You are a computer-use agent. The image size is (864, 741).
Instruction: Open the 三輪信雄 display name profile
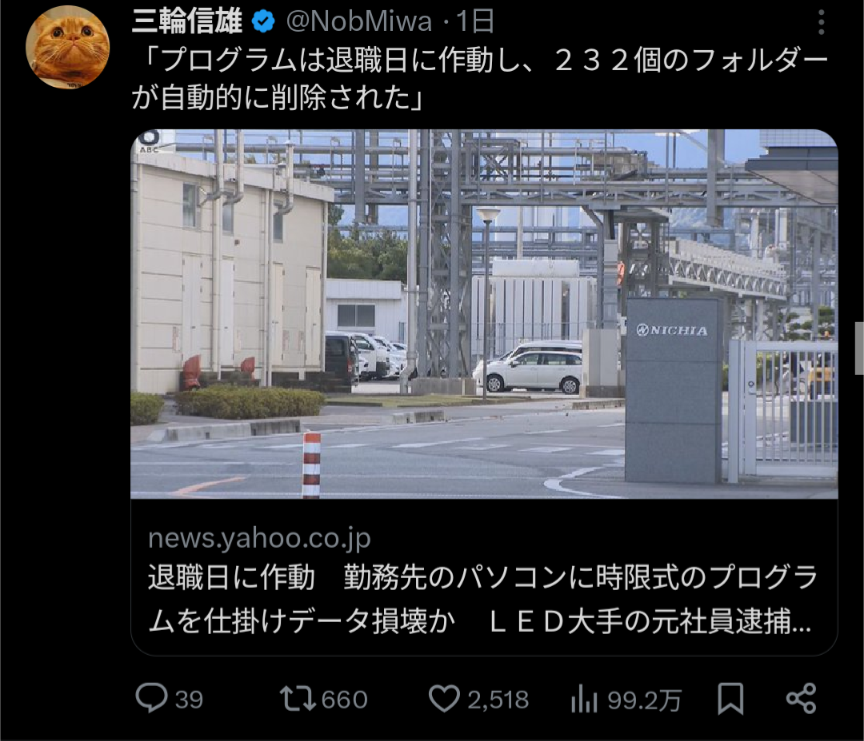(187, 21)
